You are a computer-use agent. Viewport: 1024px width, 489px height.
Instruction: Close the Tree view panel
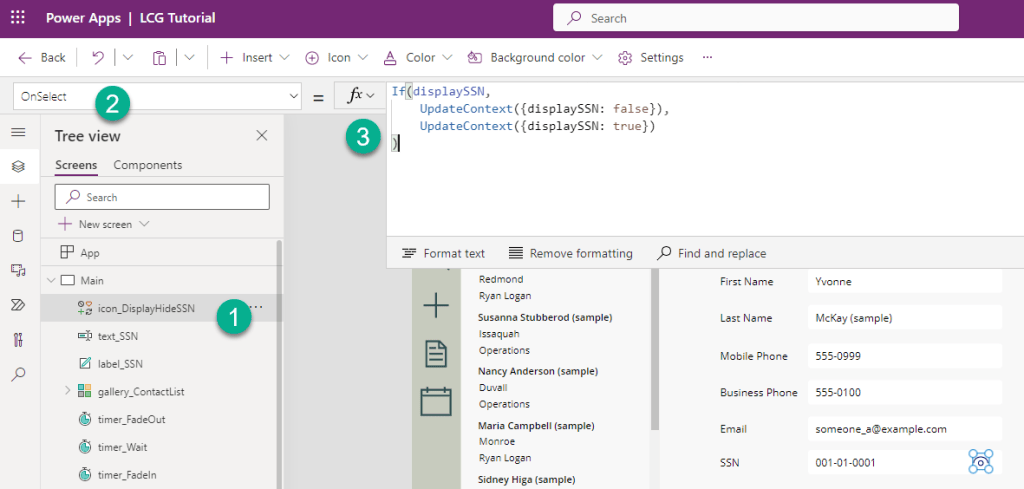point(262,135)
